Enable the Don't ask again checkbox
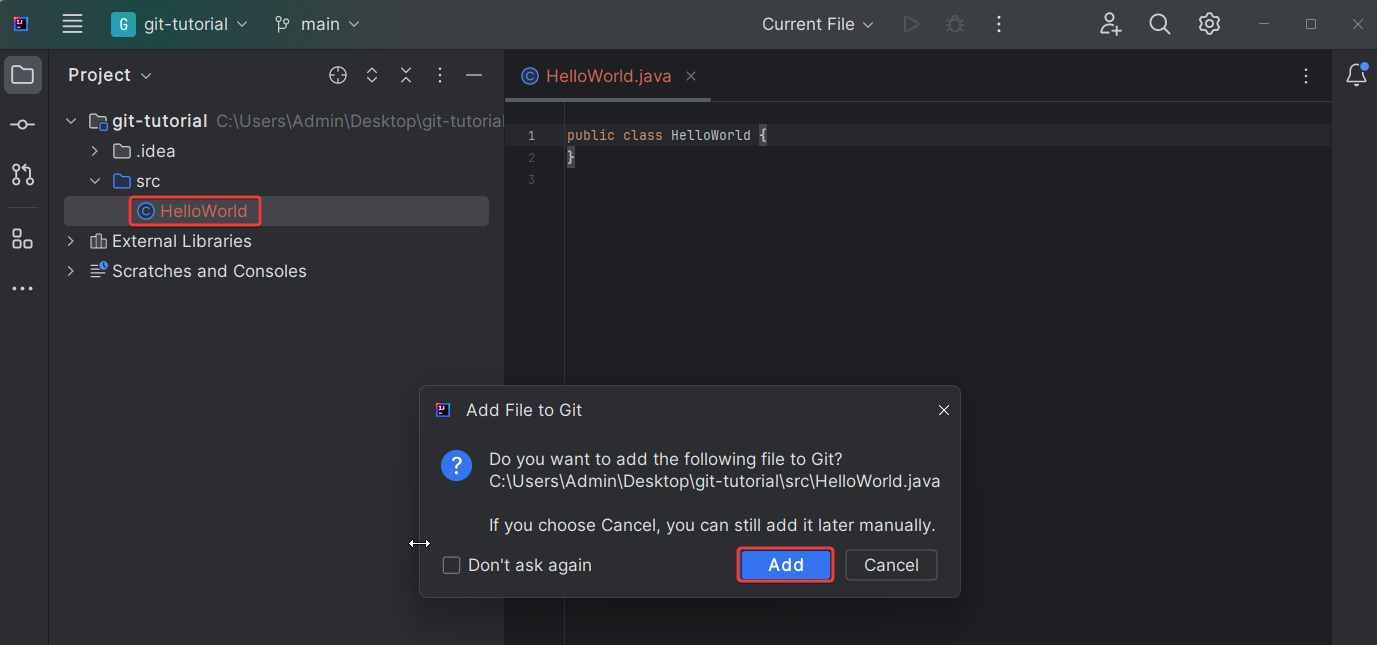The width and height of the screenshot is (1377, 645). coord(452,566)
